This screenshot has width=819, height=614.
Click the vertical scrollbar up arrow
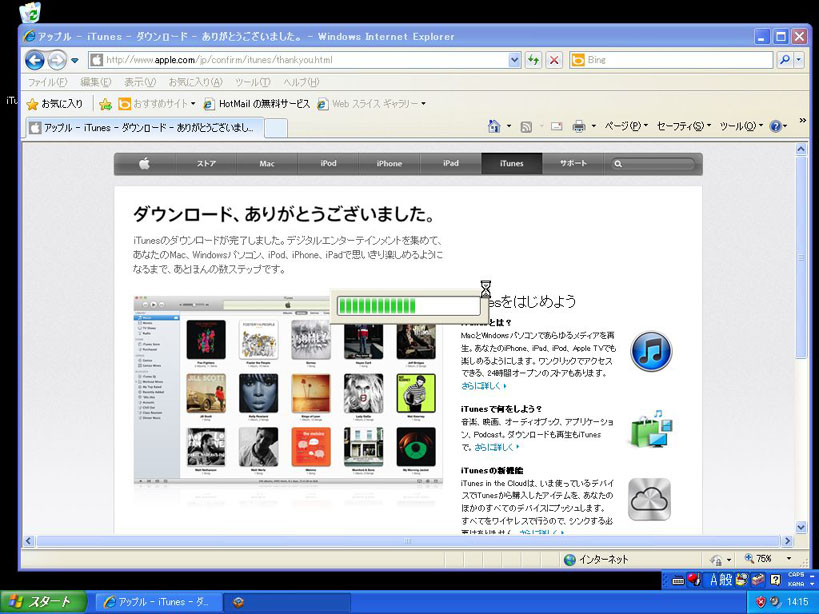tap(801, 149)
